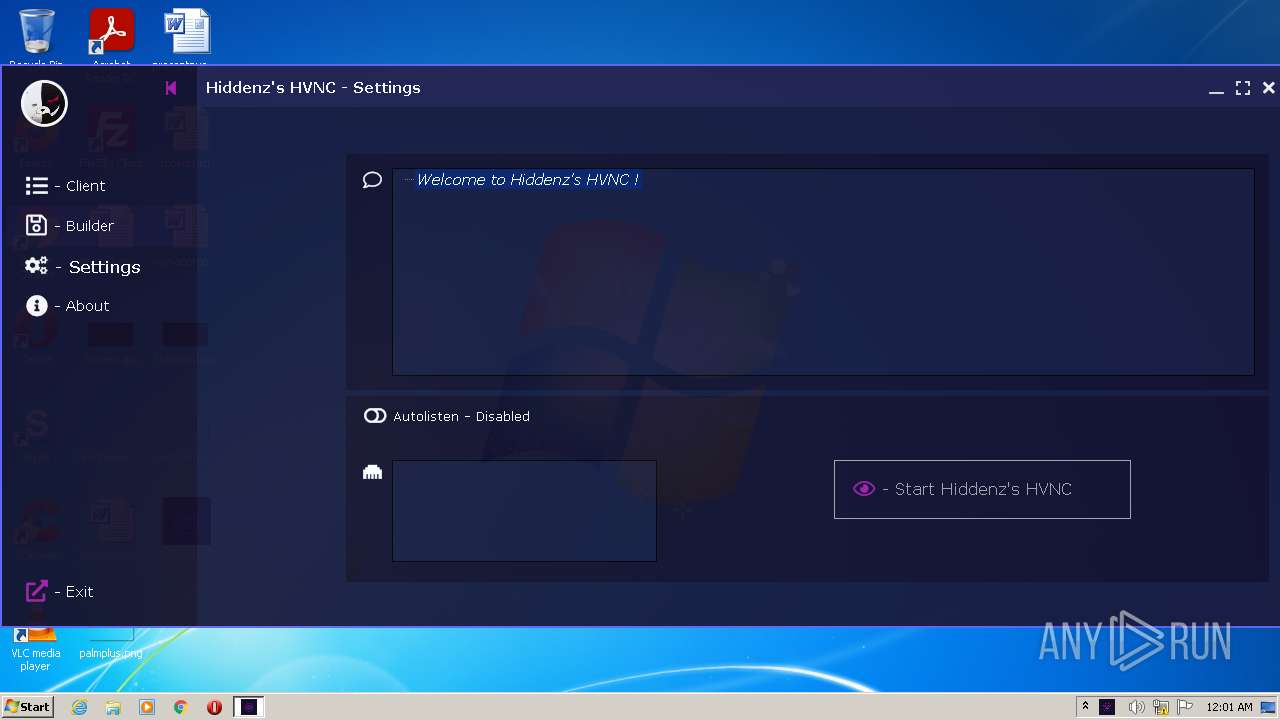The width and height of the screenshot is (1280, 720).
Task: Click the Show desktop monitor button in the tray
Action: 1268,707
